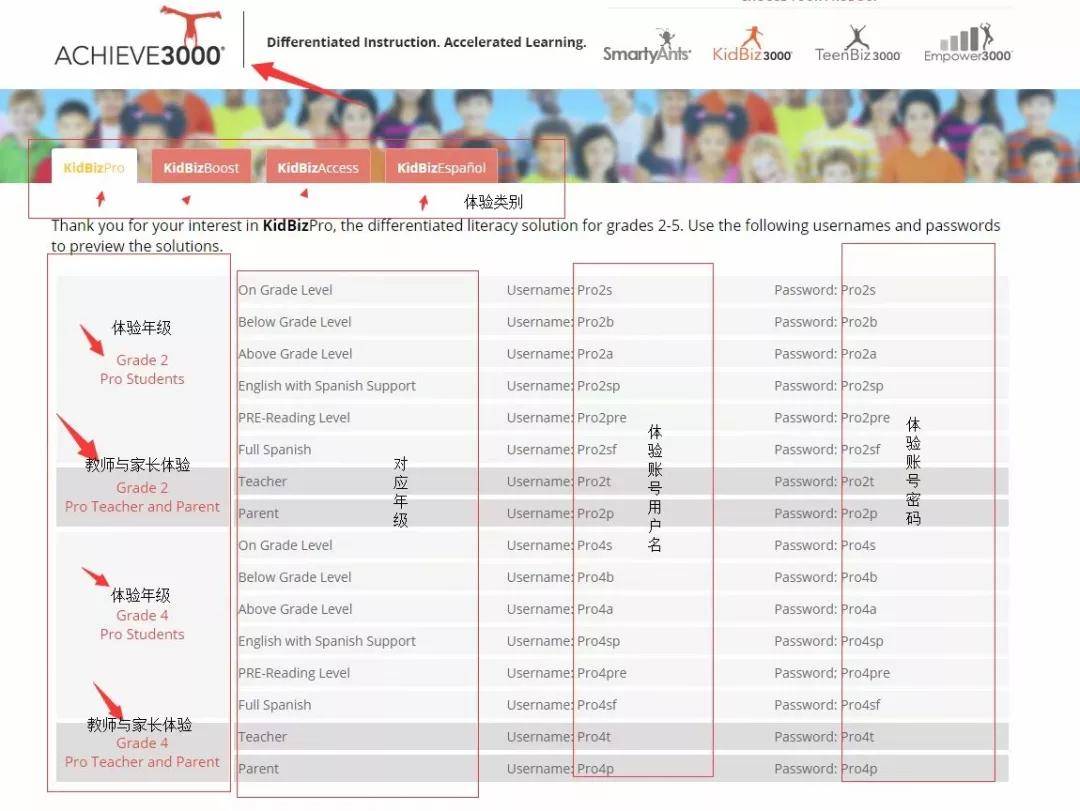Switch to the KidBizAccess tab
The width and height of the screenshot is (1080, 811).
pos(318,167)
